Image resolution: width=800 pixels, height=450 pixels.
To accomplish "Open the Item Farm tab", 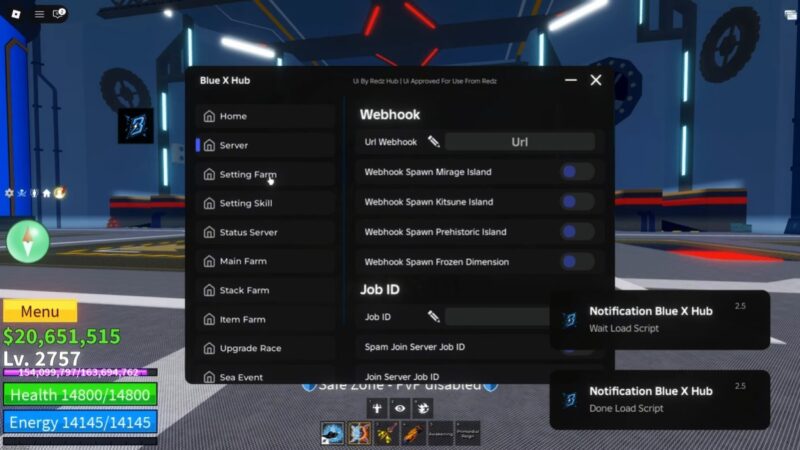I will click(x=265, y=319).
